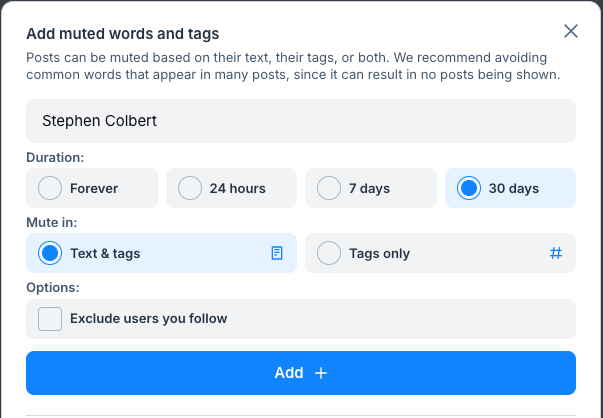Click the text-and-tags page icon

[x=277, y=253]
